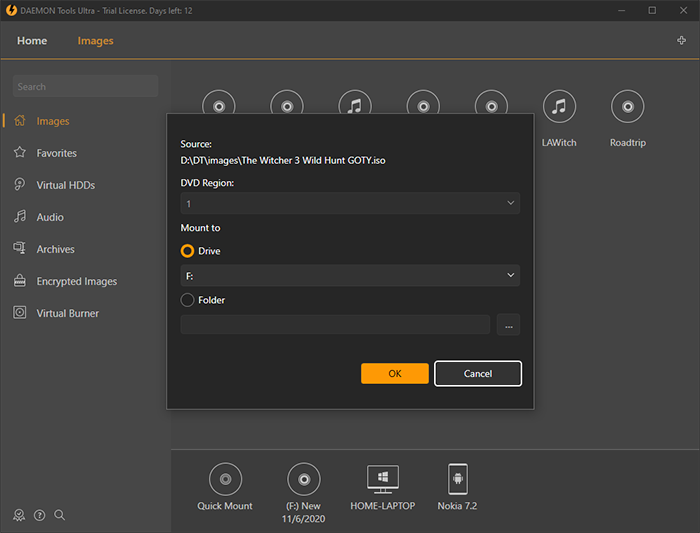The height and width of the screenshot is (533, 700).
Task: Click Cancel in the mount dialog
Action: (x=478, y=374)
